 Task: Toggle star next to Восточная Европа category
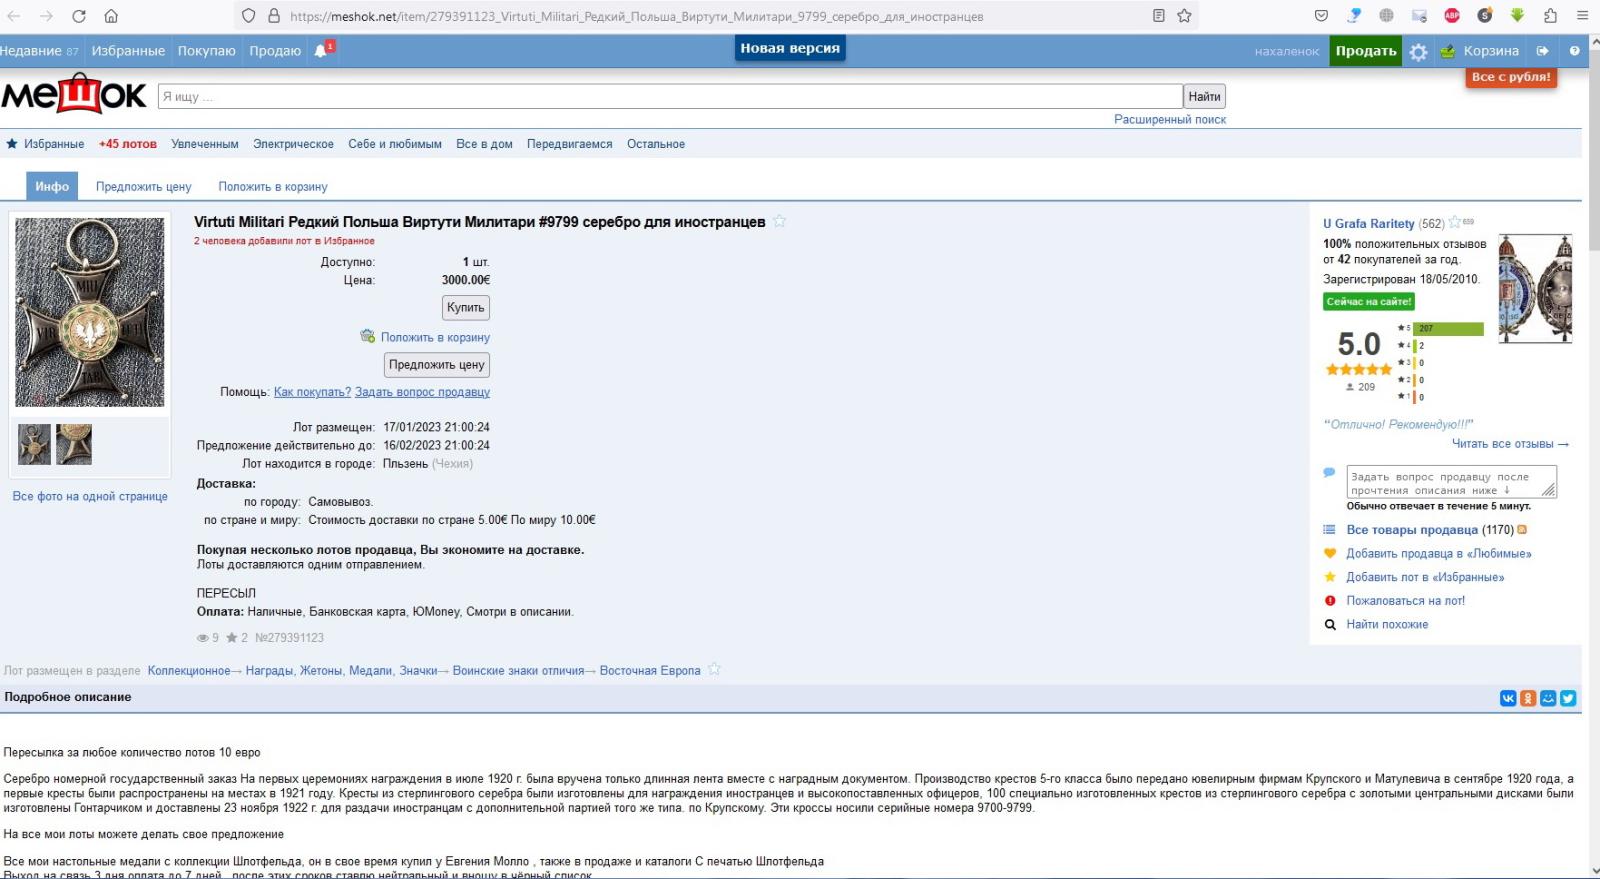[714, 670]
